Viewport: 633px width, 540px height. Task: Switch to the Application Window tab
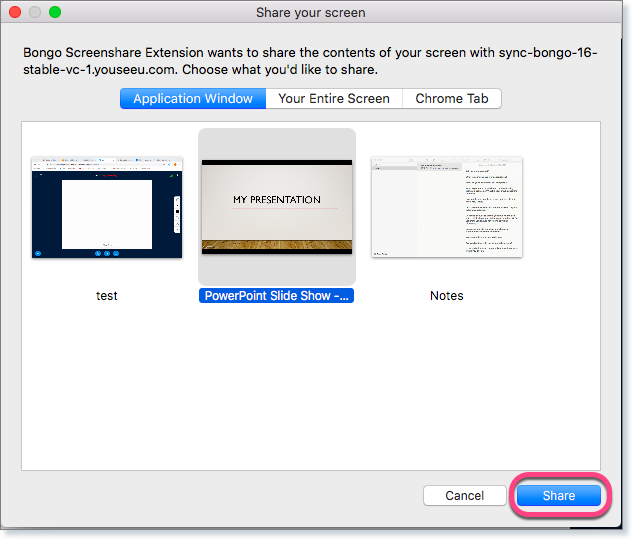[x=193, y=99]
